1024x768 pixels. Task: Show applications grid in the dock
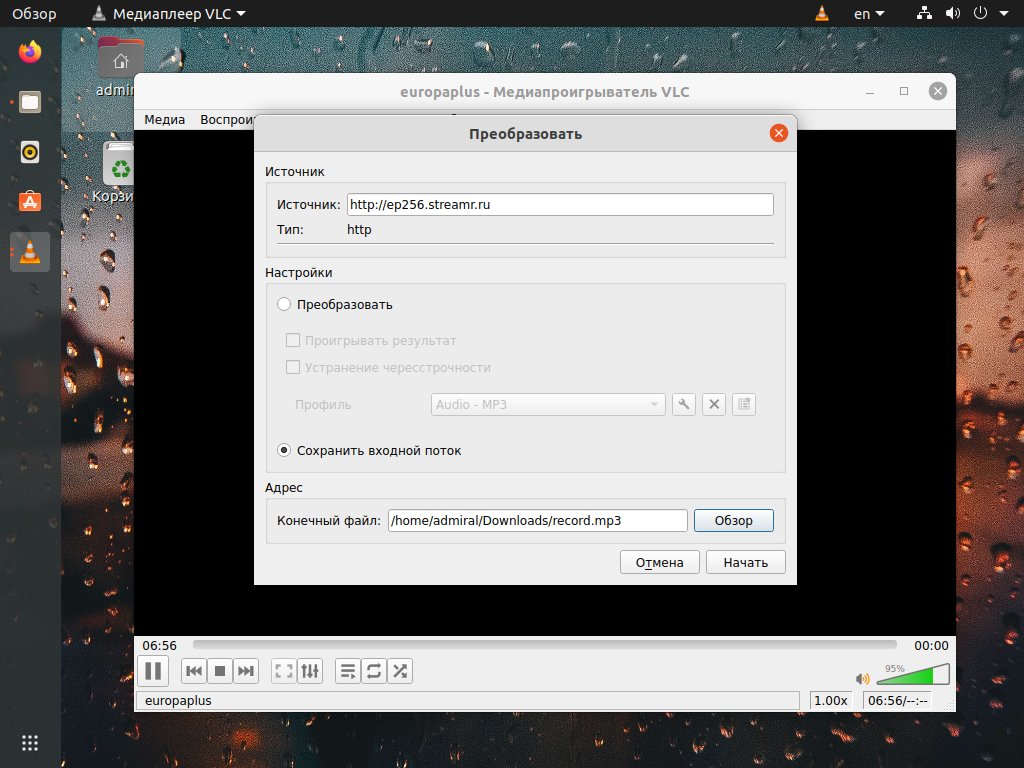(x=30, y=743)
